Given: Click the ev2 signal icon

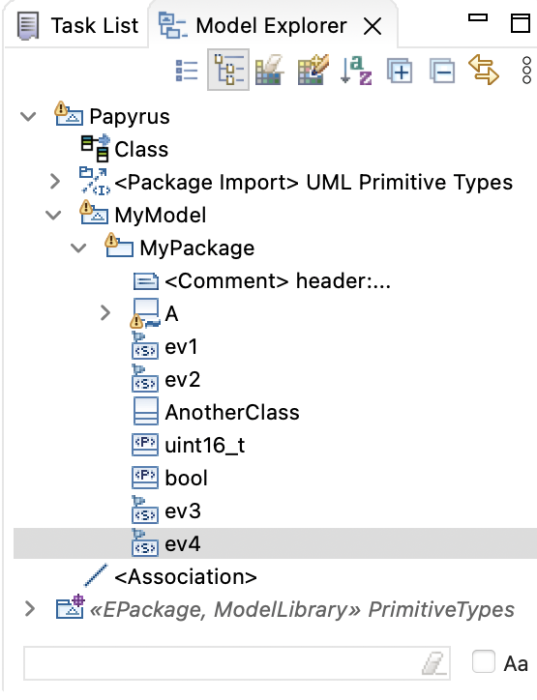Looking at the screenshot, I should pyautogui.click(x=145, y=379).
